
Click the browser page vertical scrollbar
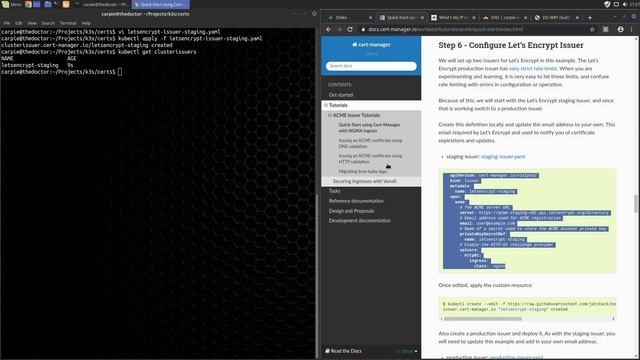coord(636,204)
